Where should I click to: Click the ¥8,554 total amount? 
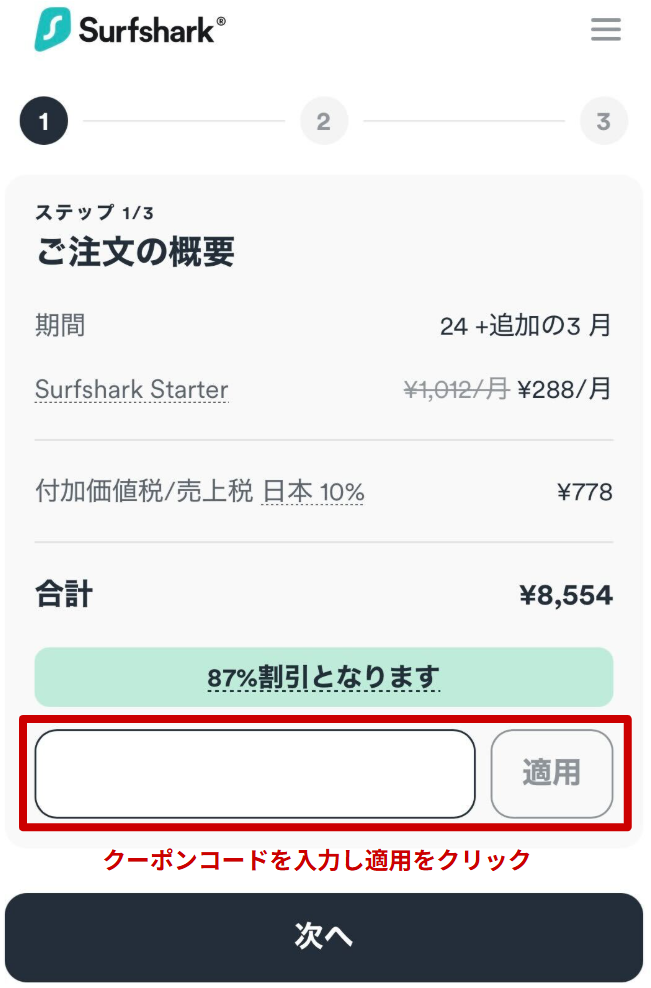(565, 596)
